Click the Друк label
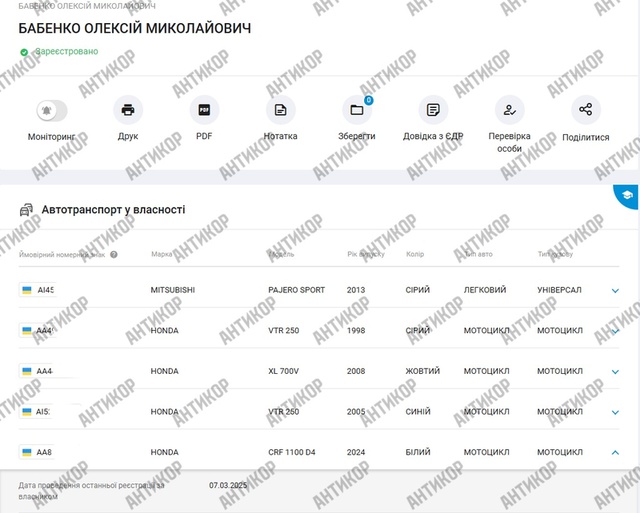Image resolution: width=640 pixels, height=513 pixels. point(128,136)
